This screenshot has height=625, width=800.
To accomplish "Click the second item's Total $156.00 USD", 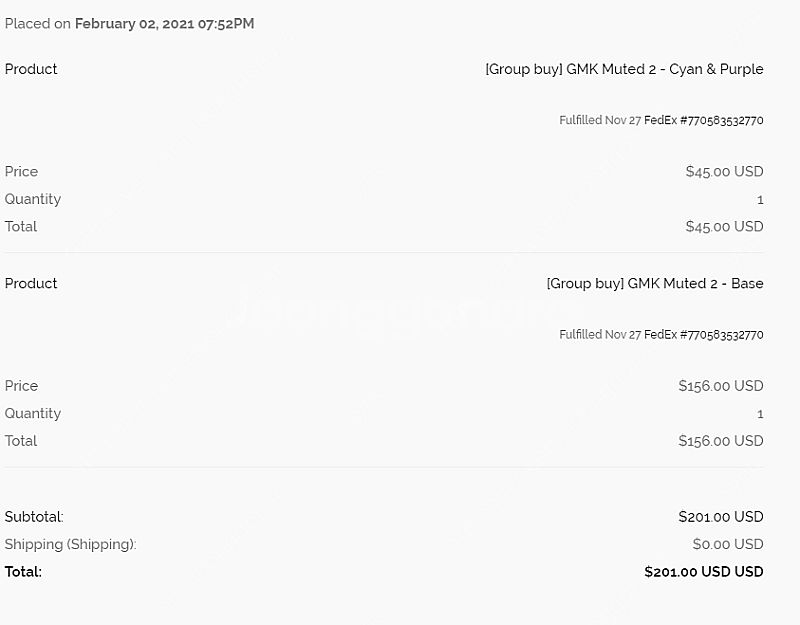I will click(721, 441).
